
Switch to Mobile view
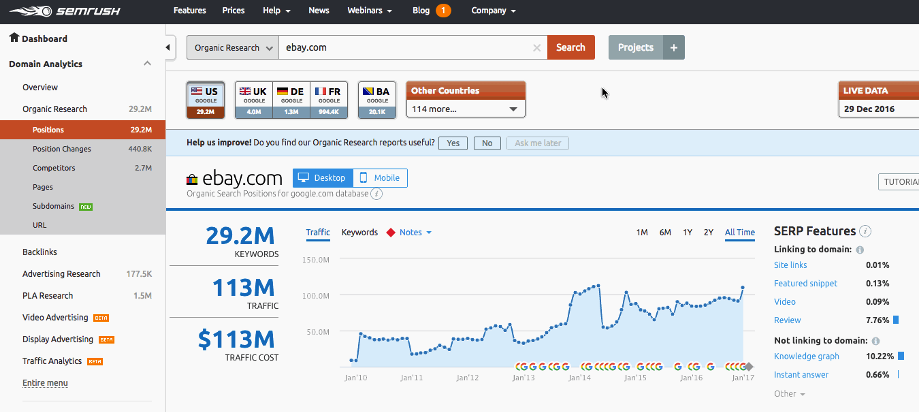pyautogui.click(x=380, y=178)
